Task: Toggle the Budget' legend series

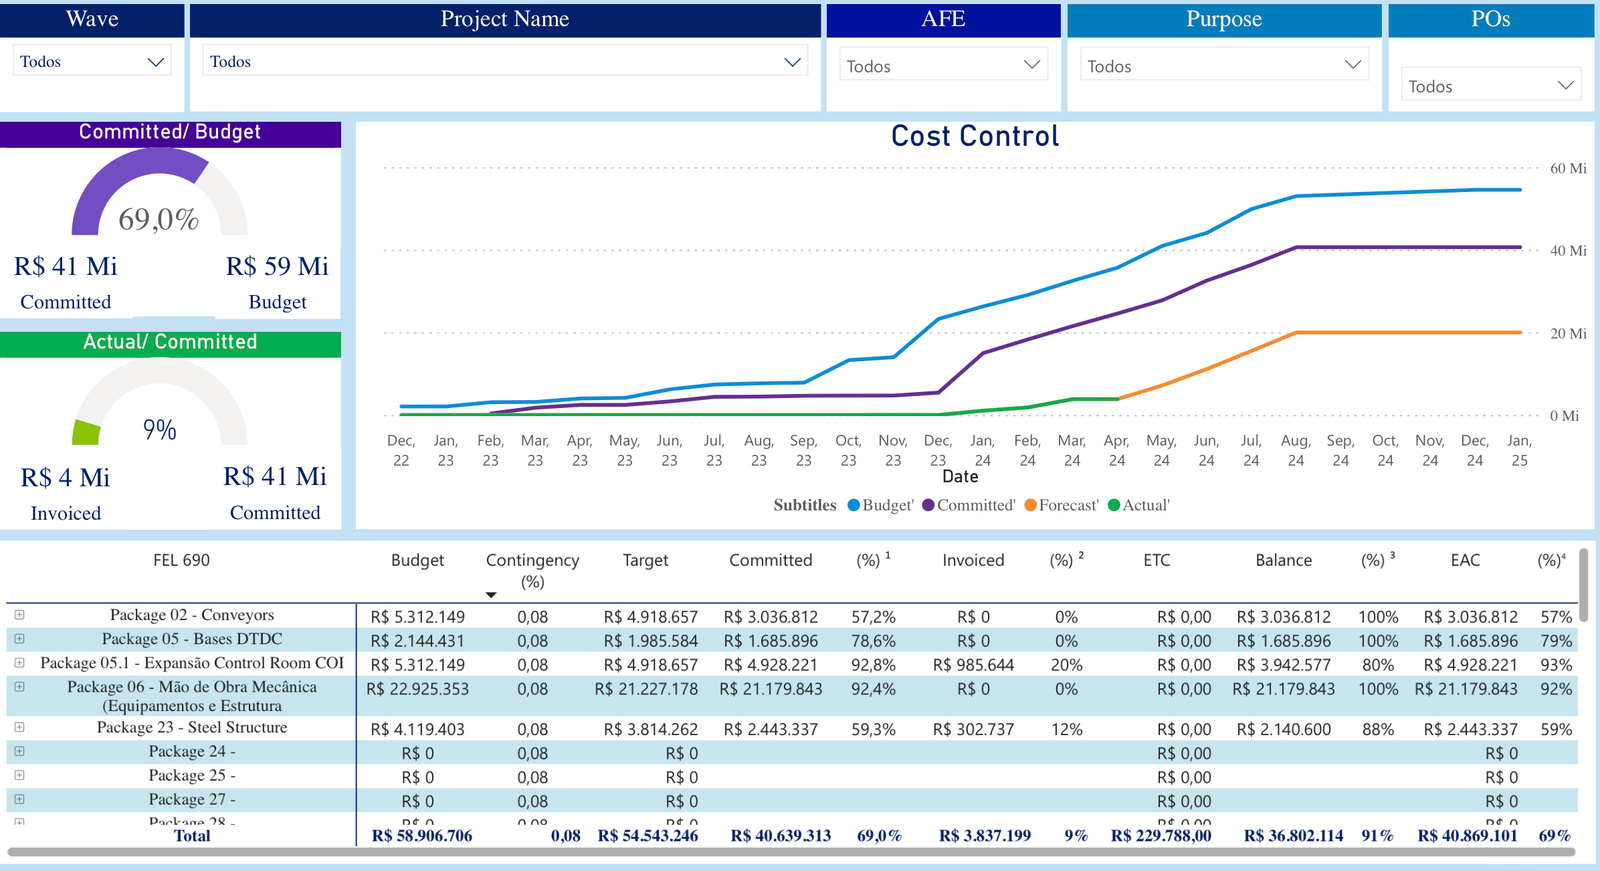Action: point(881,506)
